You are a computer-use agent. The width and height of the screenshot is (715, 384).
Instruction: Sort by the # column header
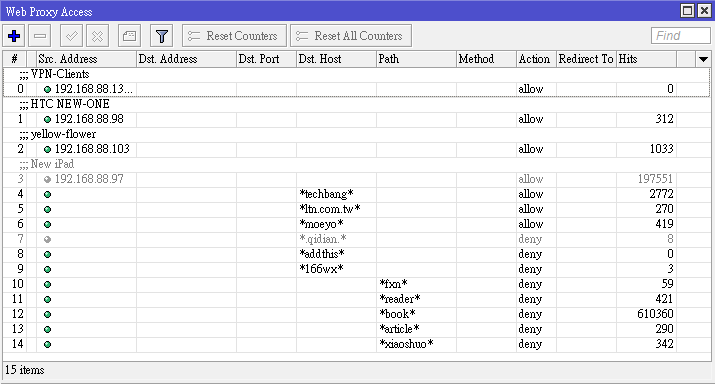(15, 59)
